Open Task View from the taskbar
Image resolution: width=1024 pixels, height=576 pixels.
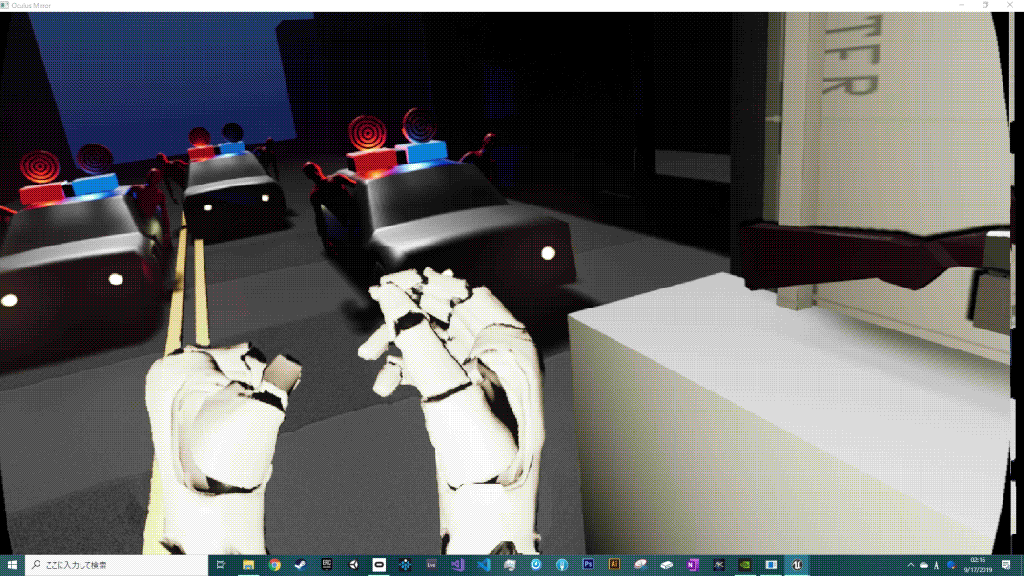coord(222,565)
